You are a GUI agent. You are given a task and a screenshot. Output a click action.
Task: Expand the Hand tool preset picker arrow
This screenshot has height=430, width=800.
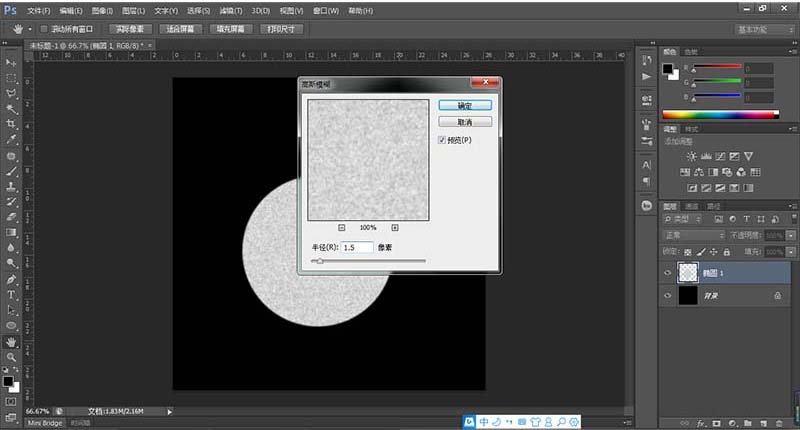coord(30,29)
